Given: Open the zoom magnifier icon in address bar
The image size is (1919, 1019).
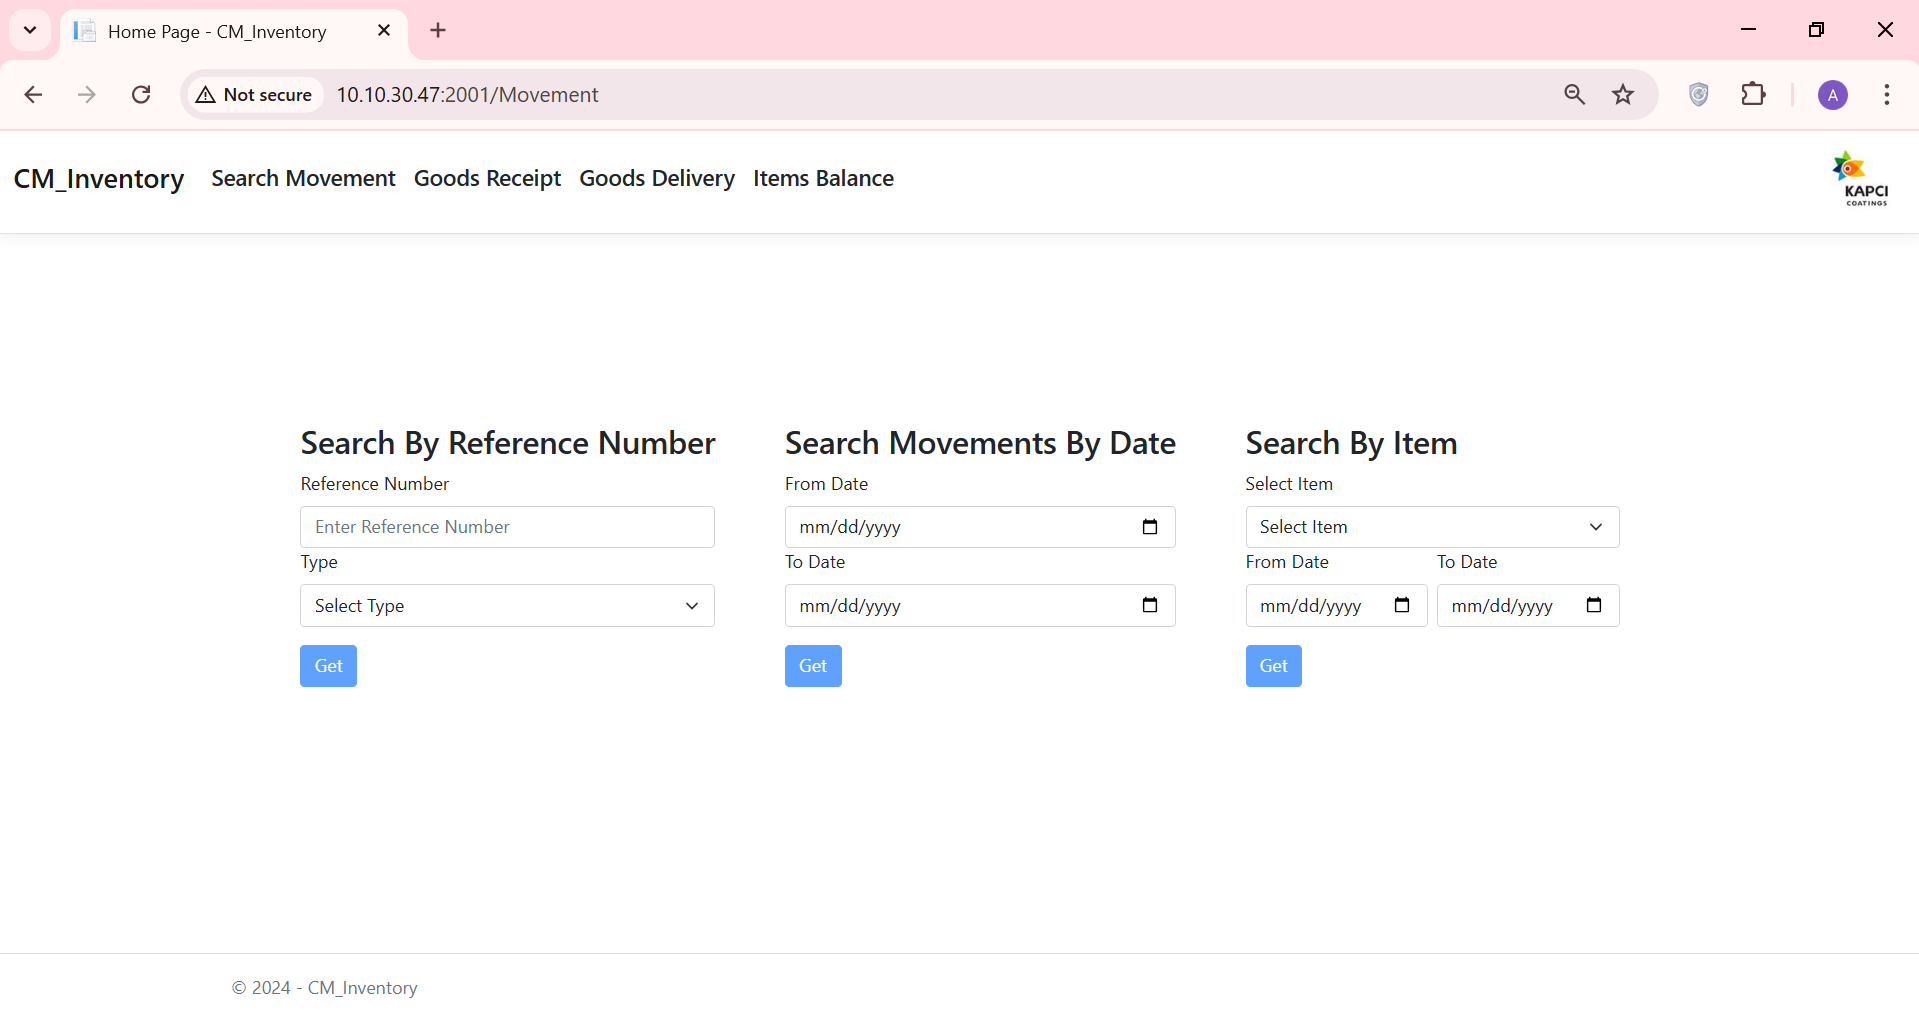Looking at the screenshot, I should [x=1574, y=94].
